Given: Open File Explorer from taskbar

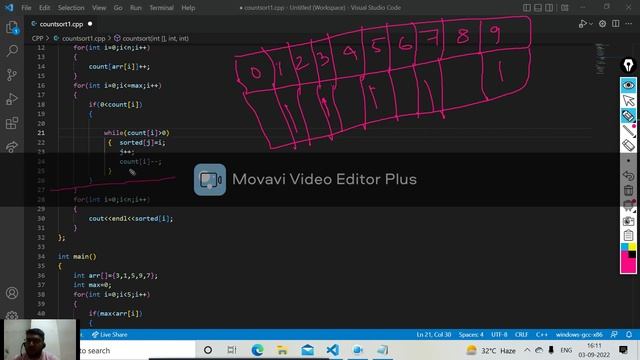Looking at the screenshot, I should 282,350.
